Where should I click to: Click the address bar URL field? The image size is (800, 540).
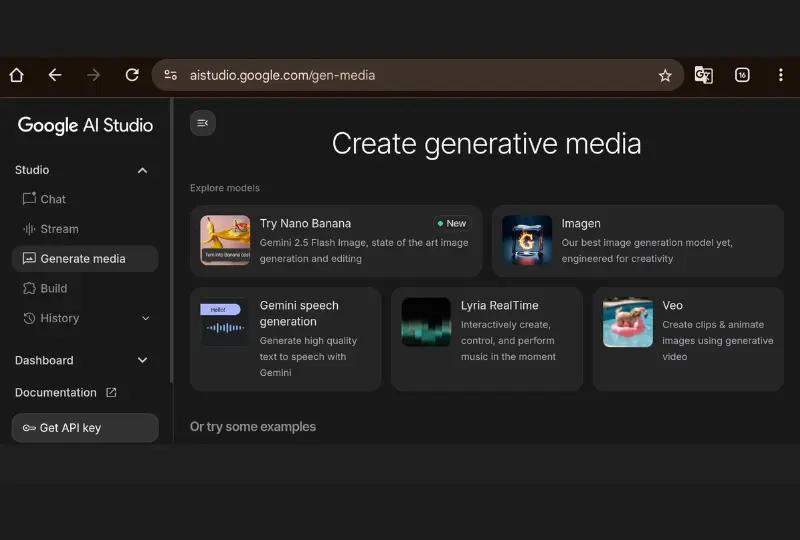(x=400, y=75)
